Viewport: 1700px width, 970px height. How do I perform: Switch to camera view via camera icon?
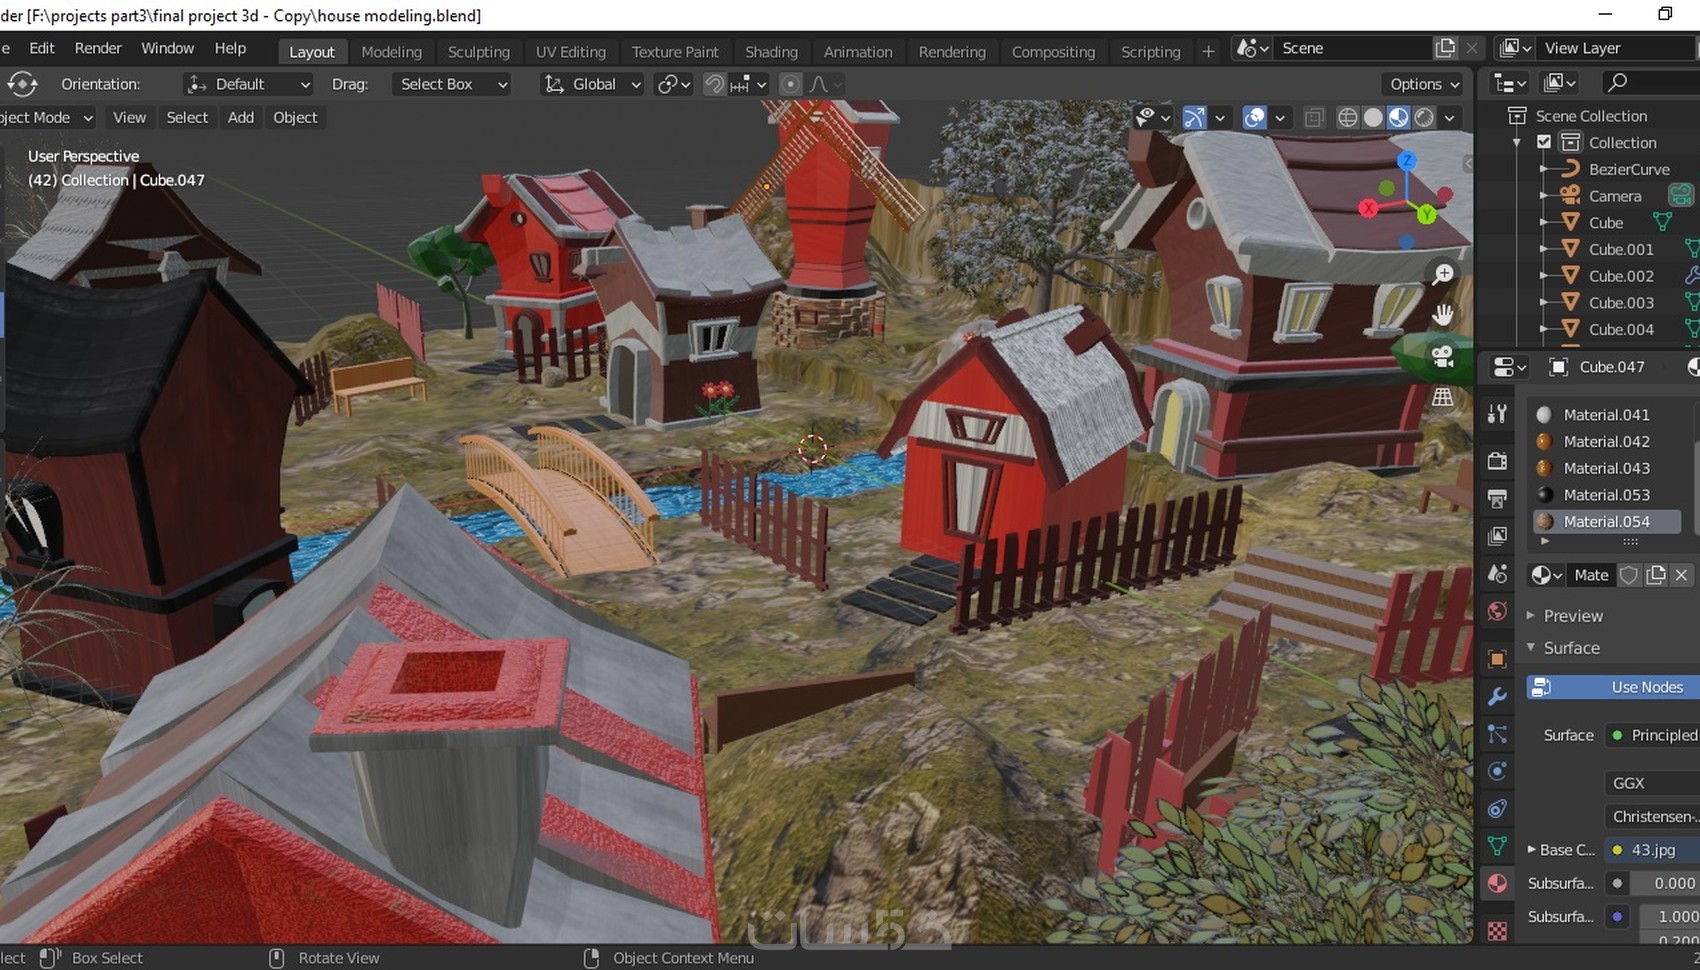click(x=1442, y=356)
